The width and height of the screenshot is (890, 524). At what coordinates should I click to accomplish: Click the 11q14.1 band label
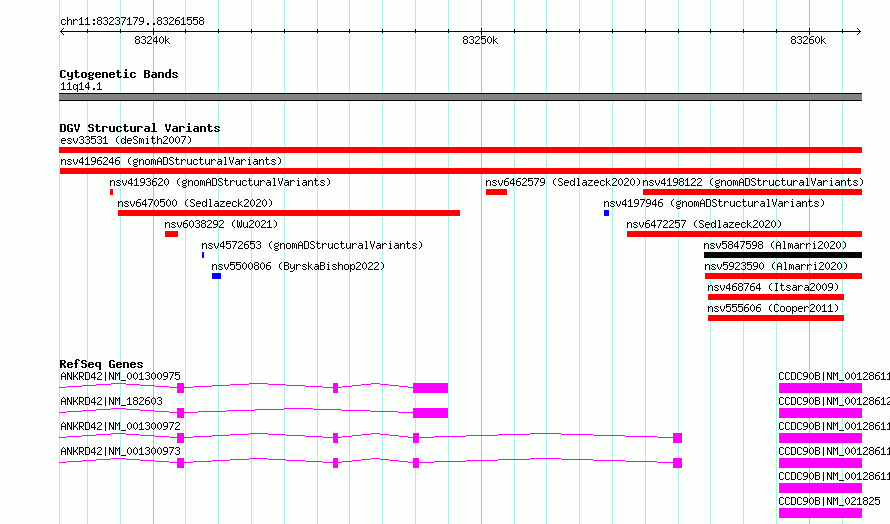81,86
